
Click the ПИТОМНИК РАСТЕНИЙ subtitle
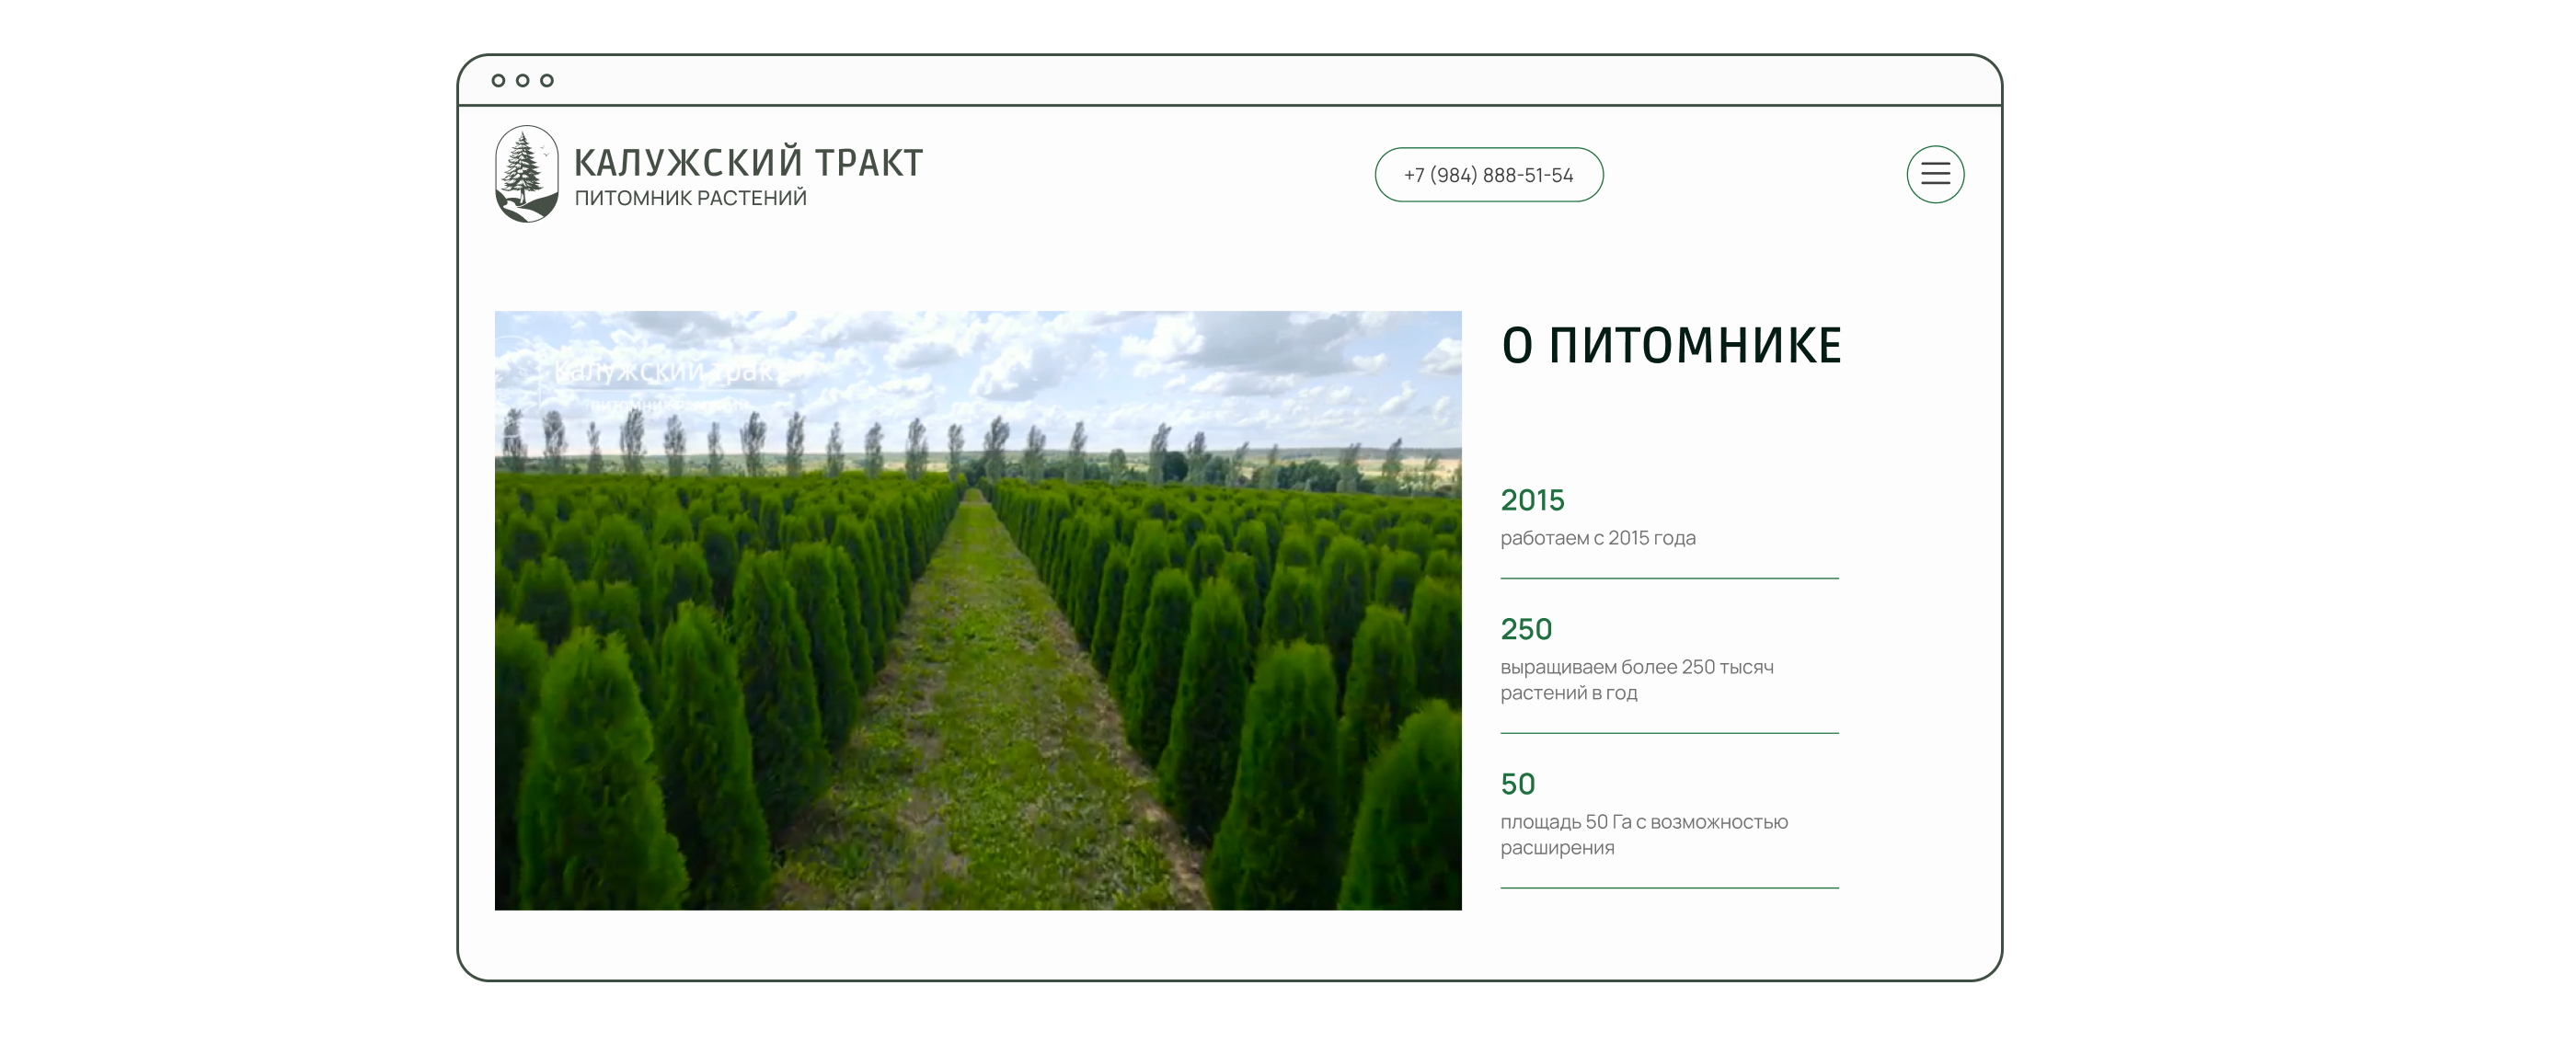point(690,198)
